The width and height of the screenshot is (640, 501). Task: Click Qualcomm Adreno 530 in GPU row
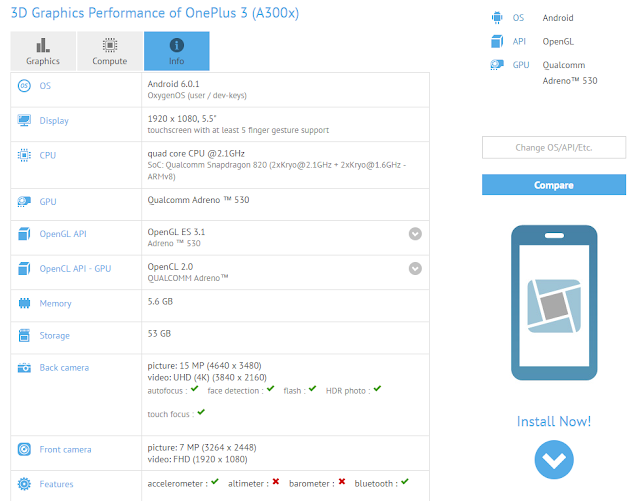[x=198, y=200]
